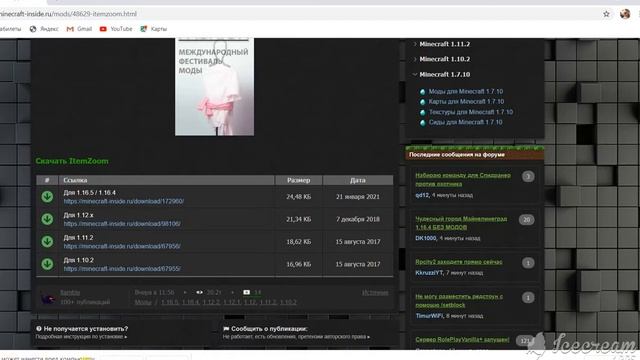Click the green download arrow for 1.12.x
Screen dimensions: 640x360
click(x=47, y=219)
